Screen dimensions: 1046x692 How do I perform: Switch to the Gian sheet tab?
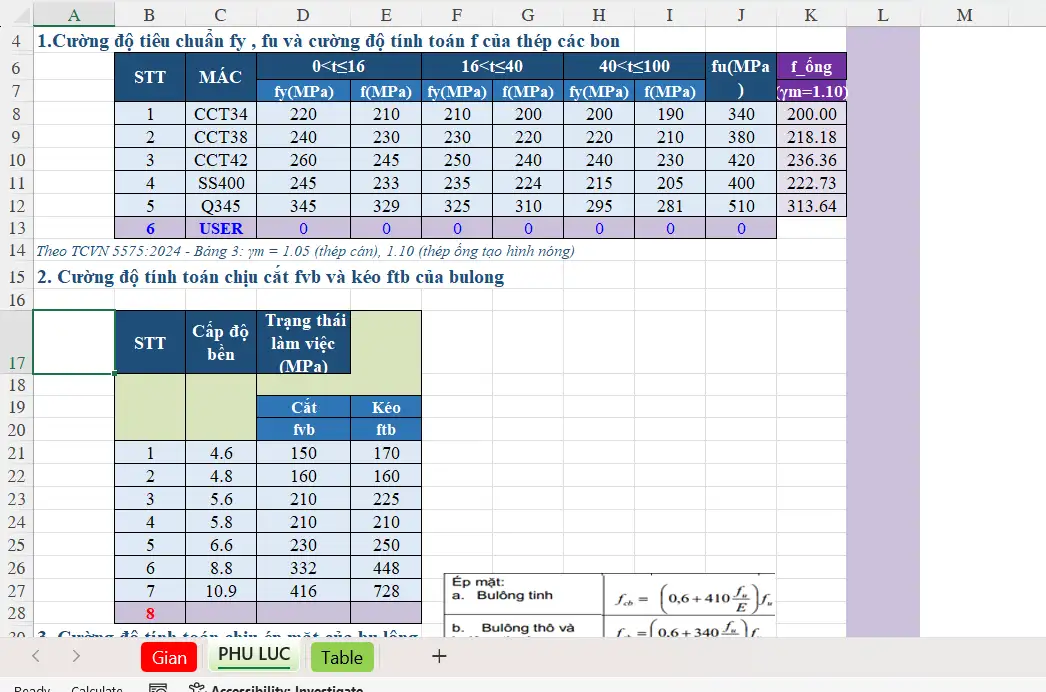tap(168, 657)
